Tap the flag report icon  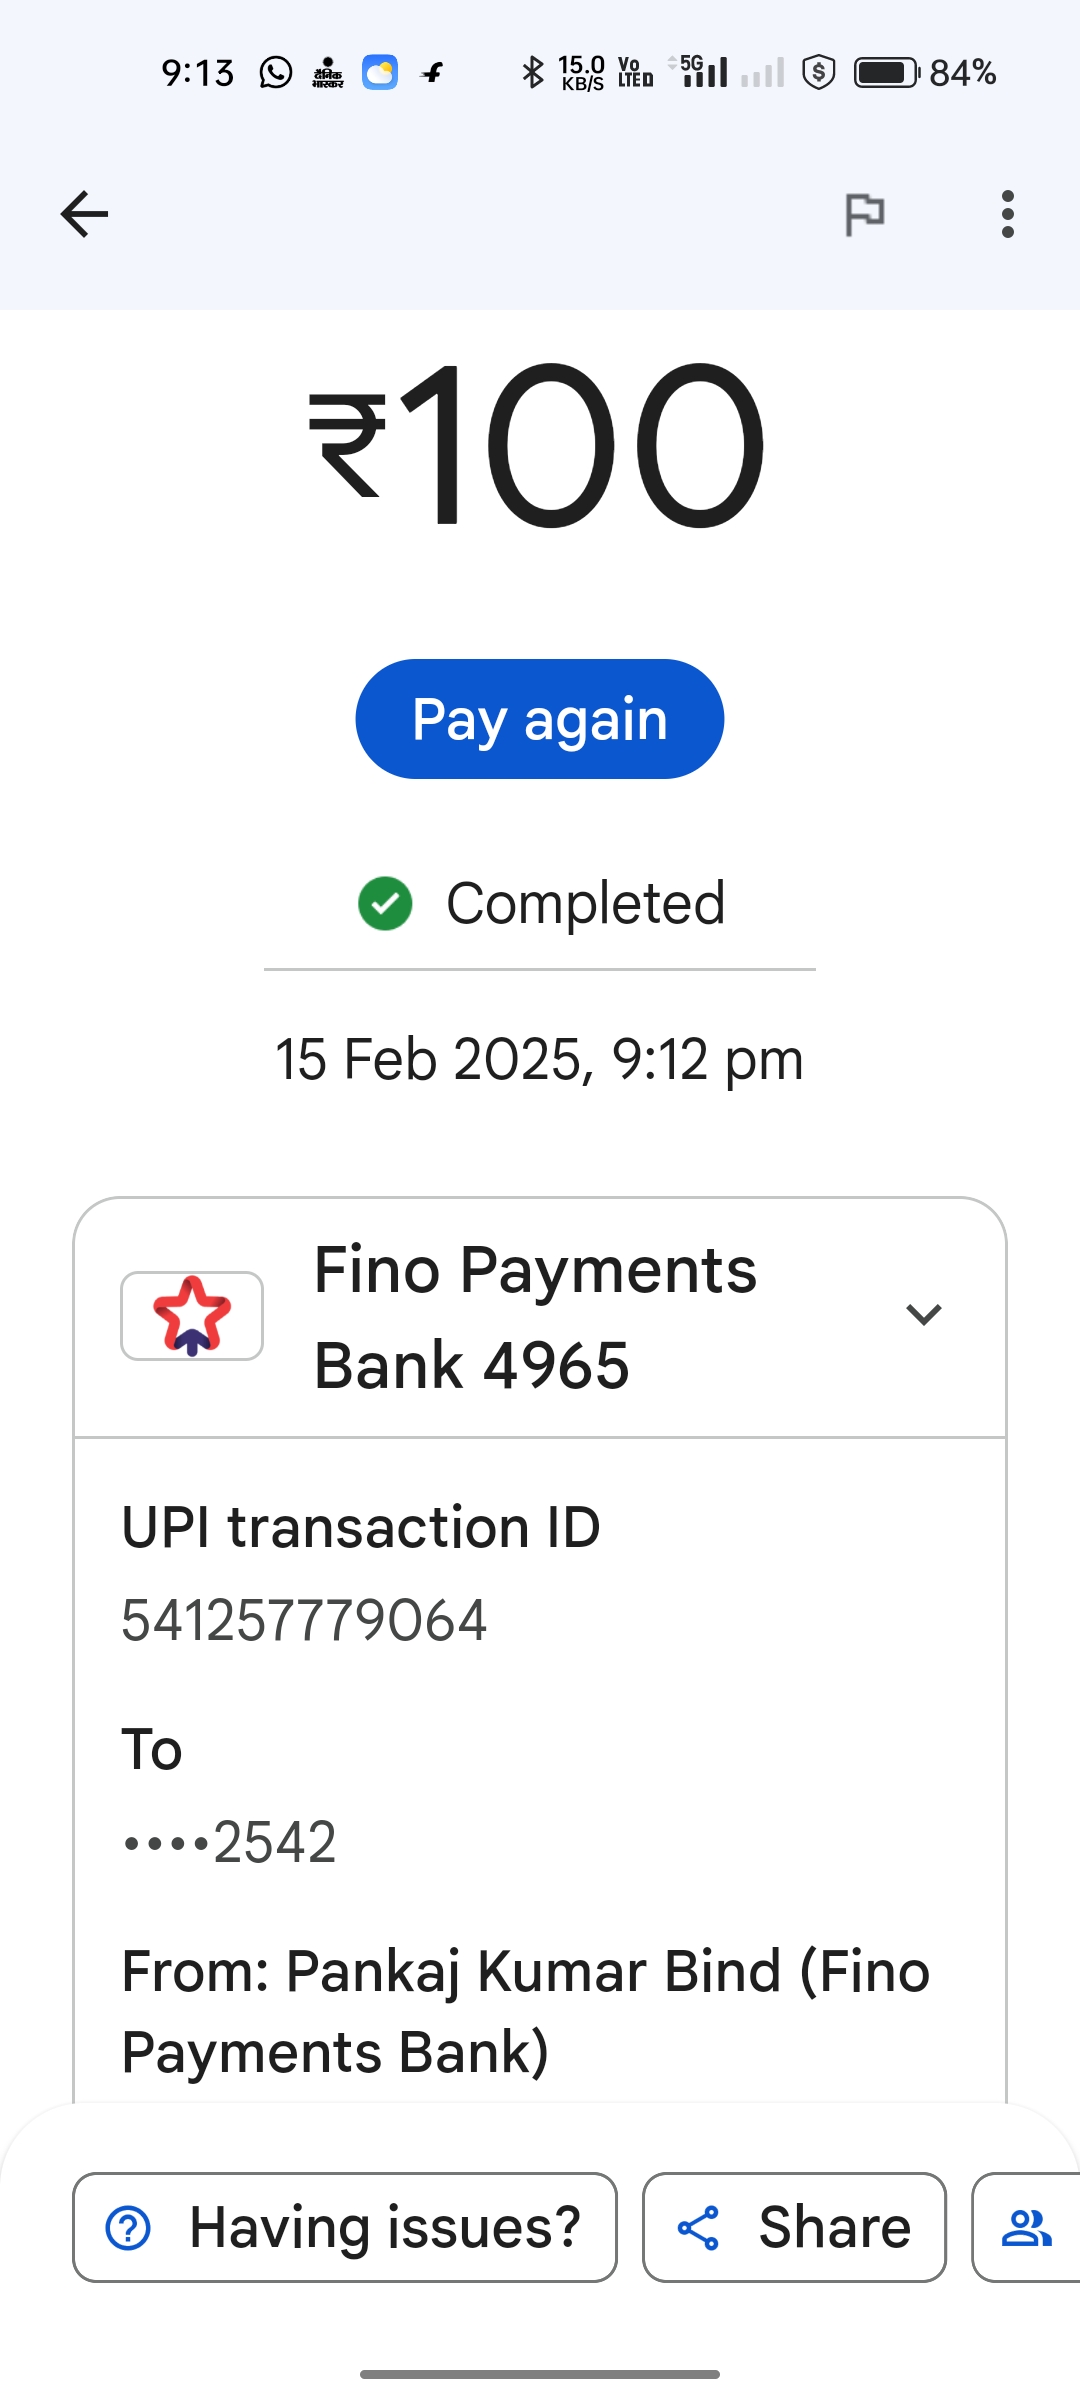pos(865,214)
